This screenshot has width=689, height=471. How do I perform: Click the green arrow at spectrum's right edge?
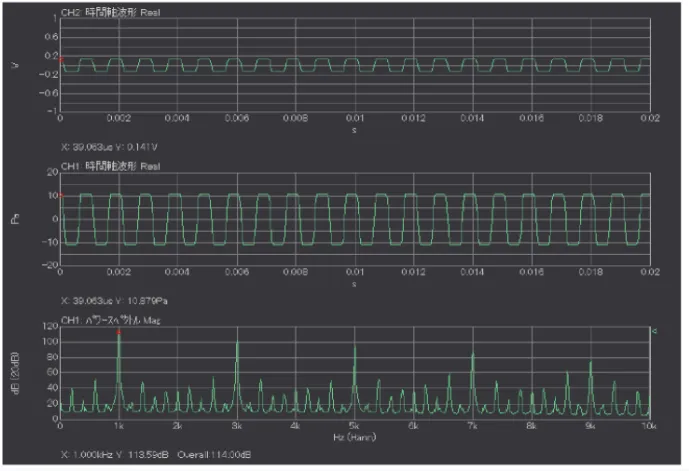652,330
